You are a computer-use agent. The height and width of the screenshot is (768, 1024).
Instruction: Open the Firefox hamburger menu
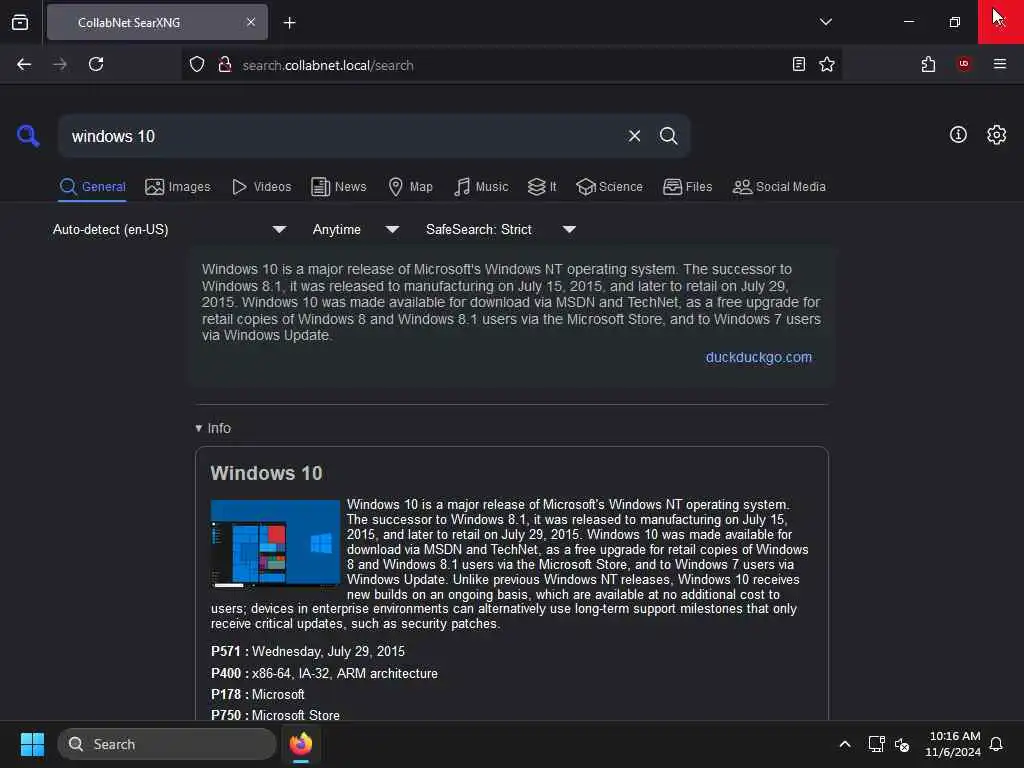(999, 64)
